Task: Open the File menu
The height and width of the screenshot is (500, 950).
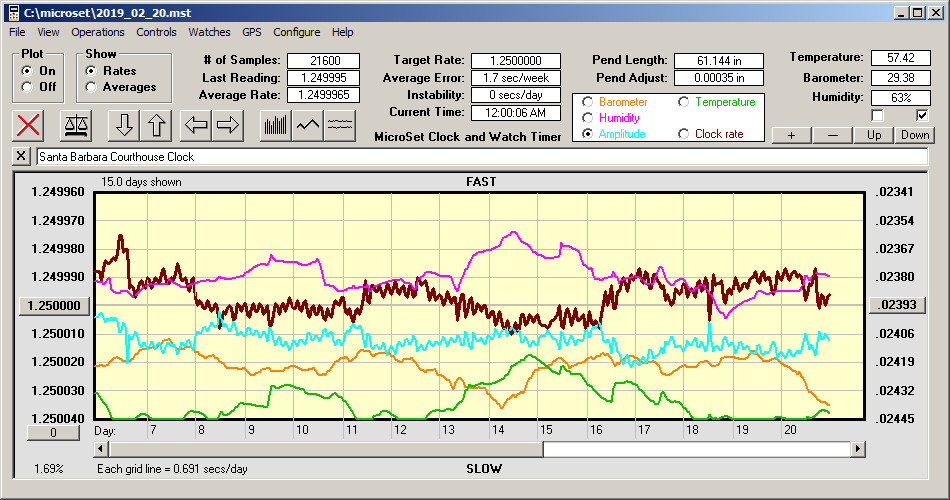Action: (17, 32)
